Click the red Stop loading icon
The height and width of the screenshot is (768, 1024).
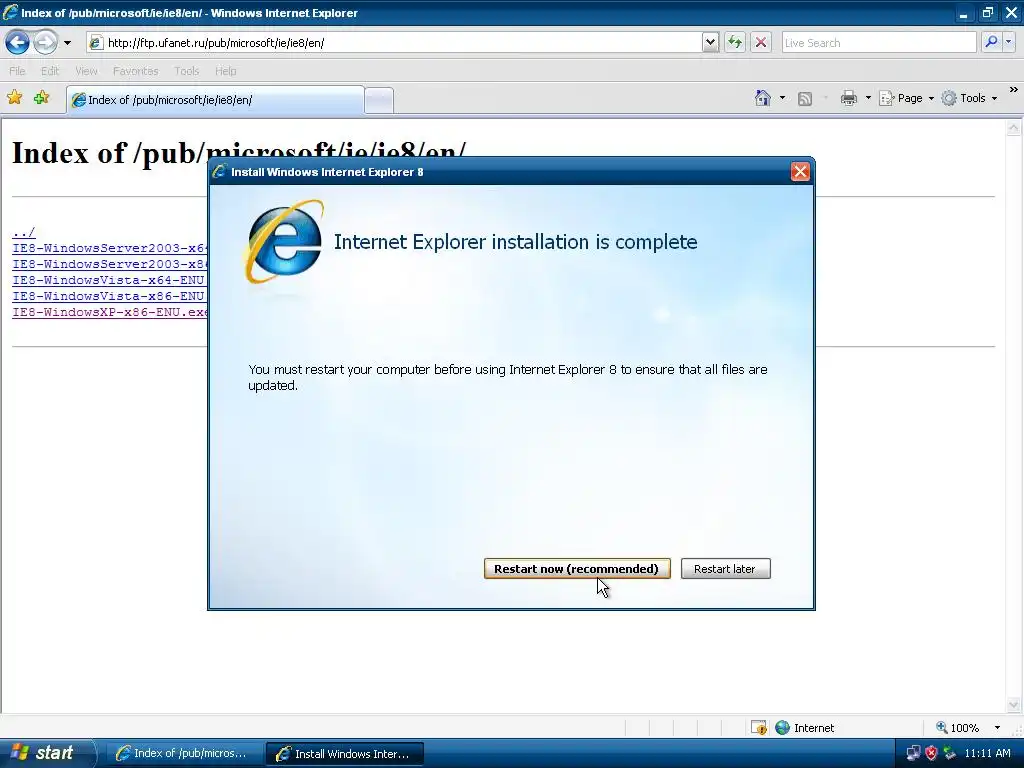click(761, 43)
